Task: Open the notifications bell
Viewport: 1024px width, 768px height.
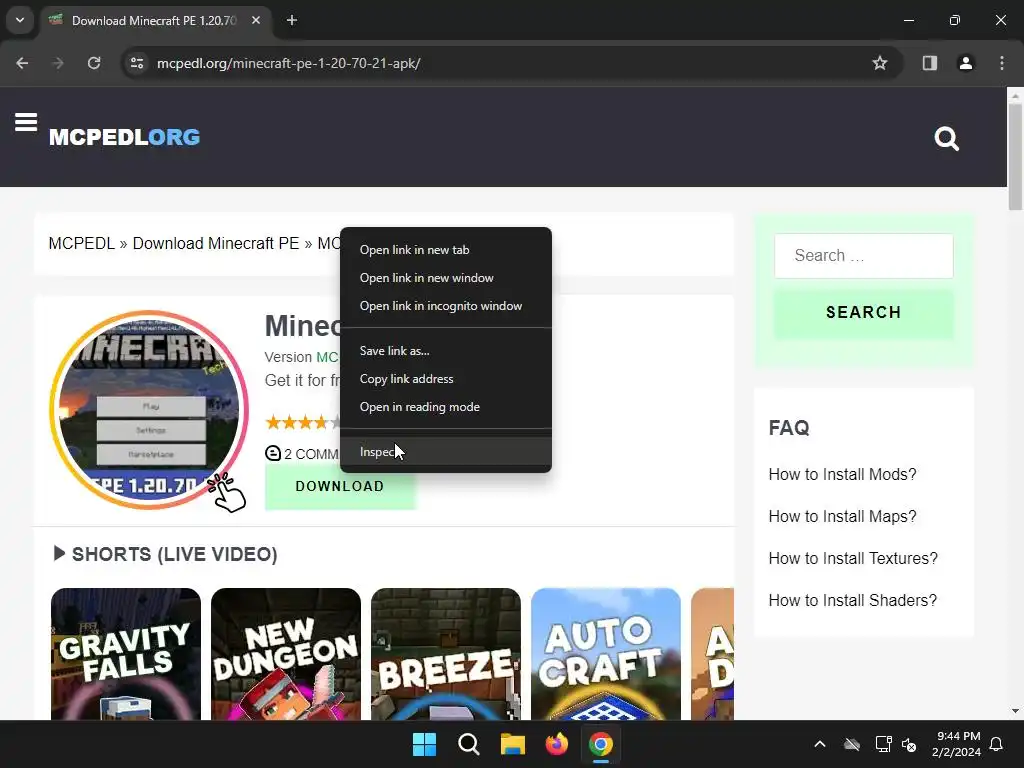Action: point(997,744)
